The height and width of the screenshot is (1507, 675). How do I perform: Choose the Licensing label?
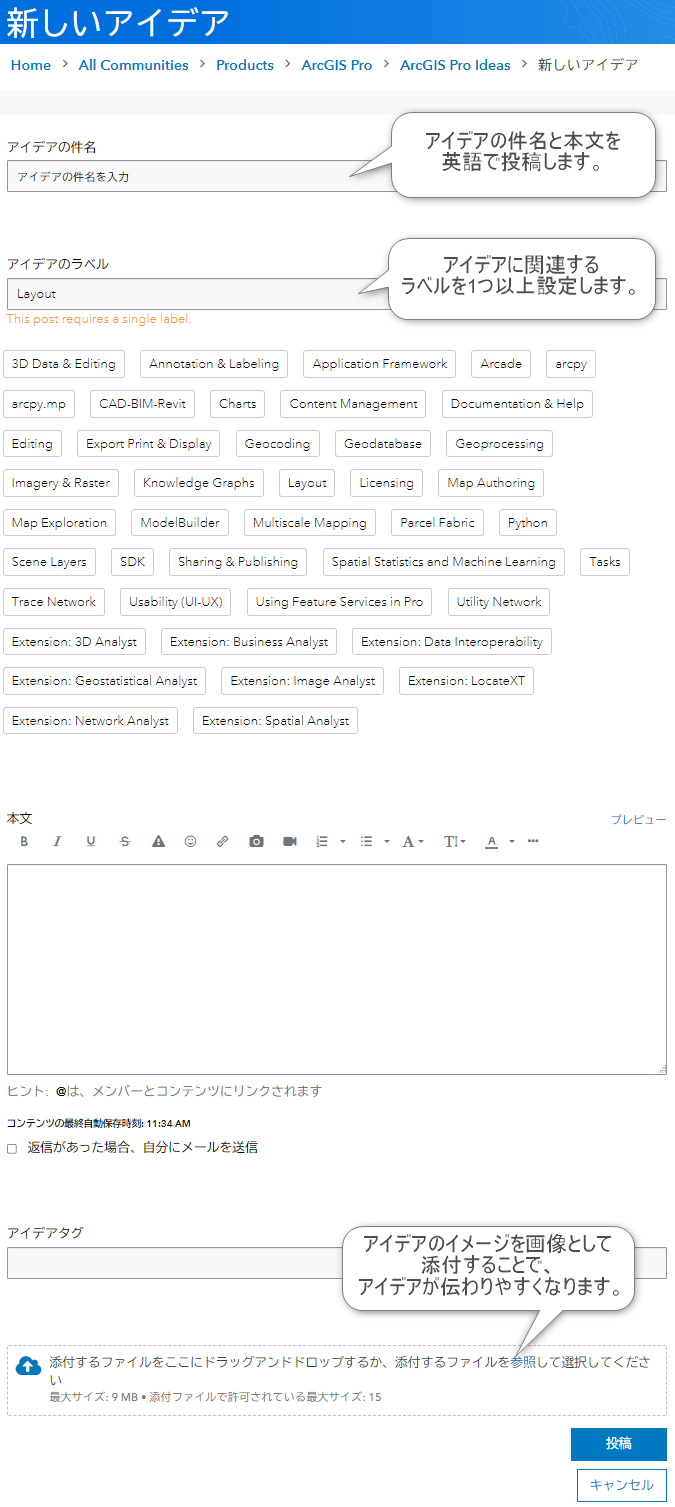387,483
